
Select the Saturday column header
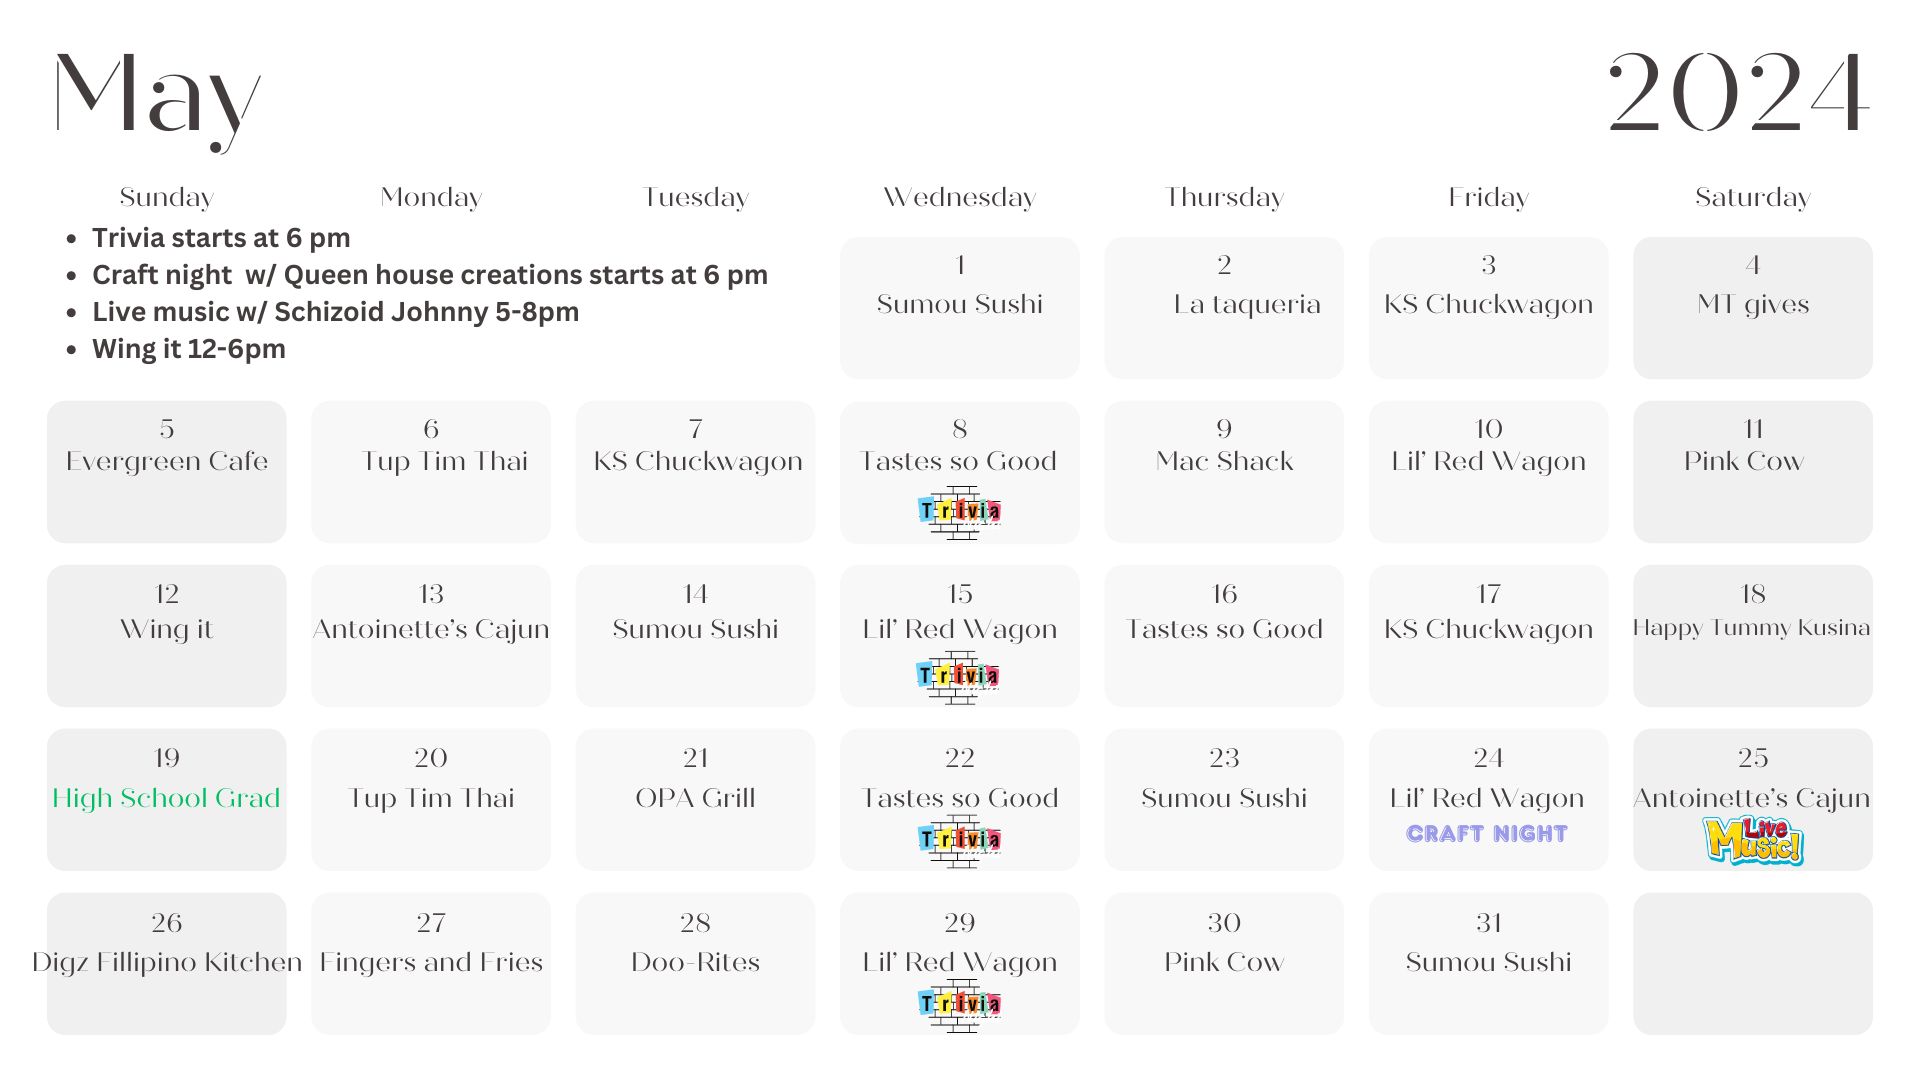tap(1752, 197)
